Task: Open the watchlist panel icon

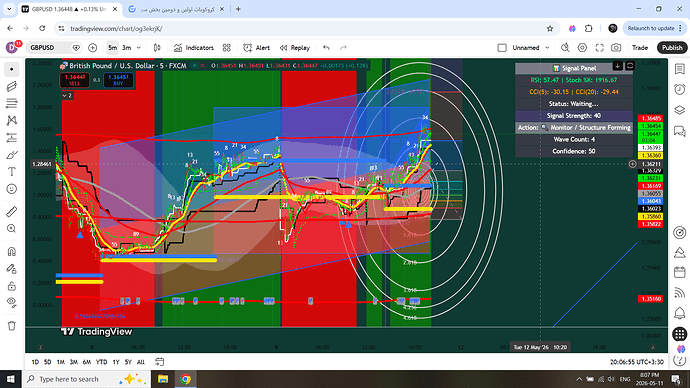Action: [679, 69]
